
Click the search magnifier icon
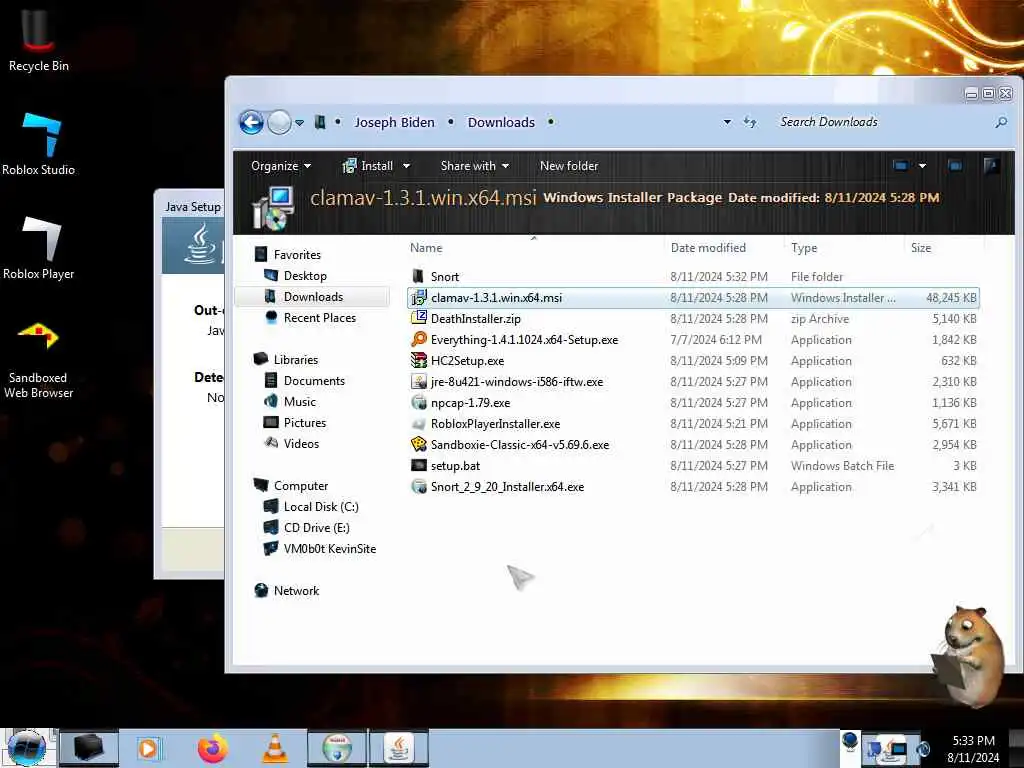coord(1000,122)
